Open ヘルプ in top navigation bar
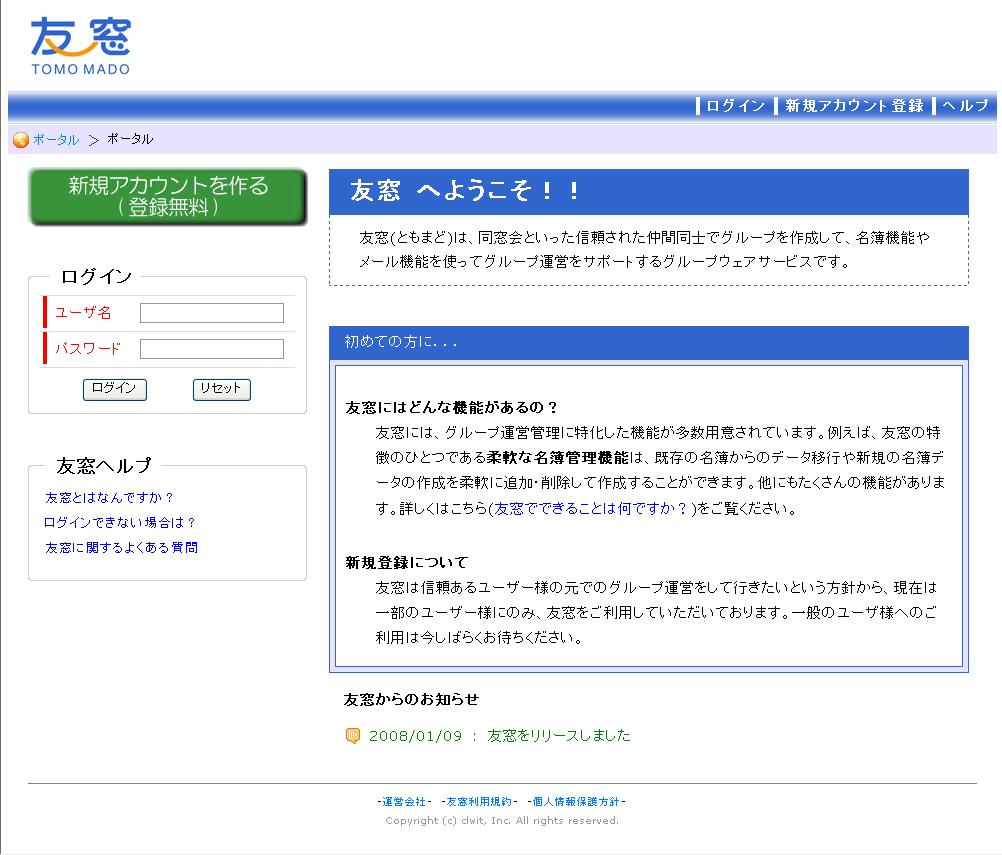Viewport: 1002px width, 855px height. click(965, 105)
